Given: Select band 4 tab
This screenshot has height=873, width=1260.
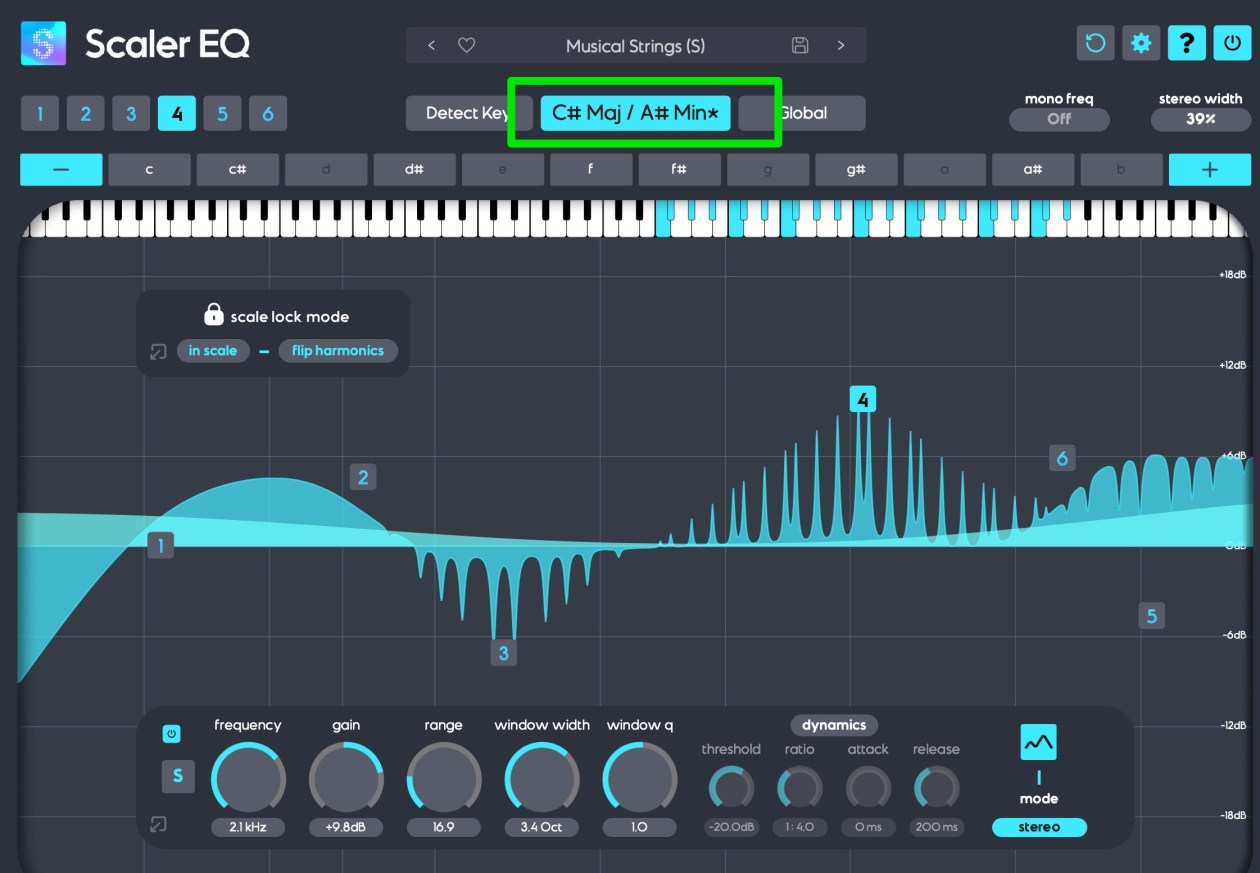Looking at the screenshot, I should (177, 114).
